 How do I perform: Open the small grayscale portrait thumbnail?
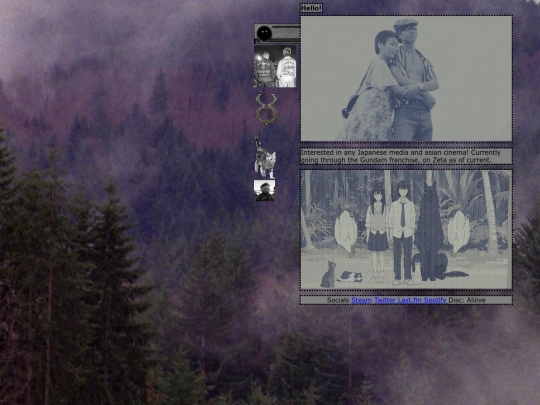click(x=264, y=190)
